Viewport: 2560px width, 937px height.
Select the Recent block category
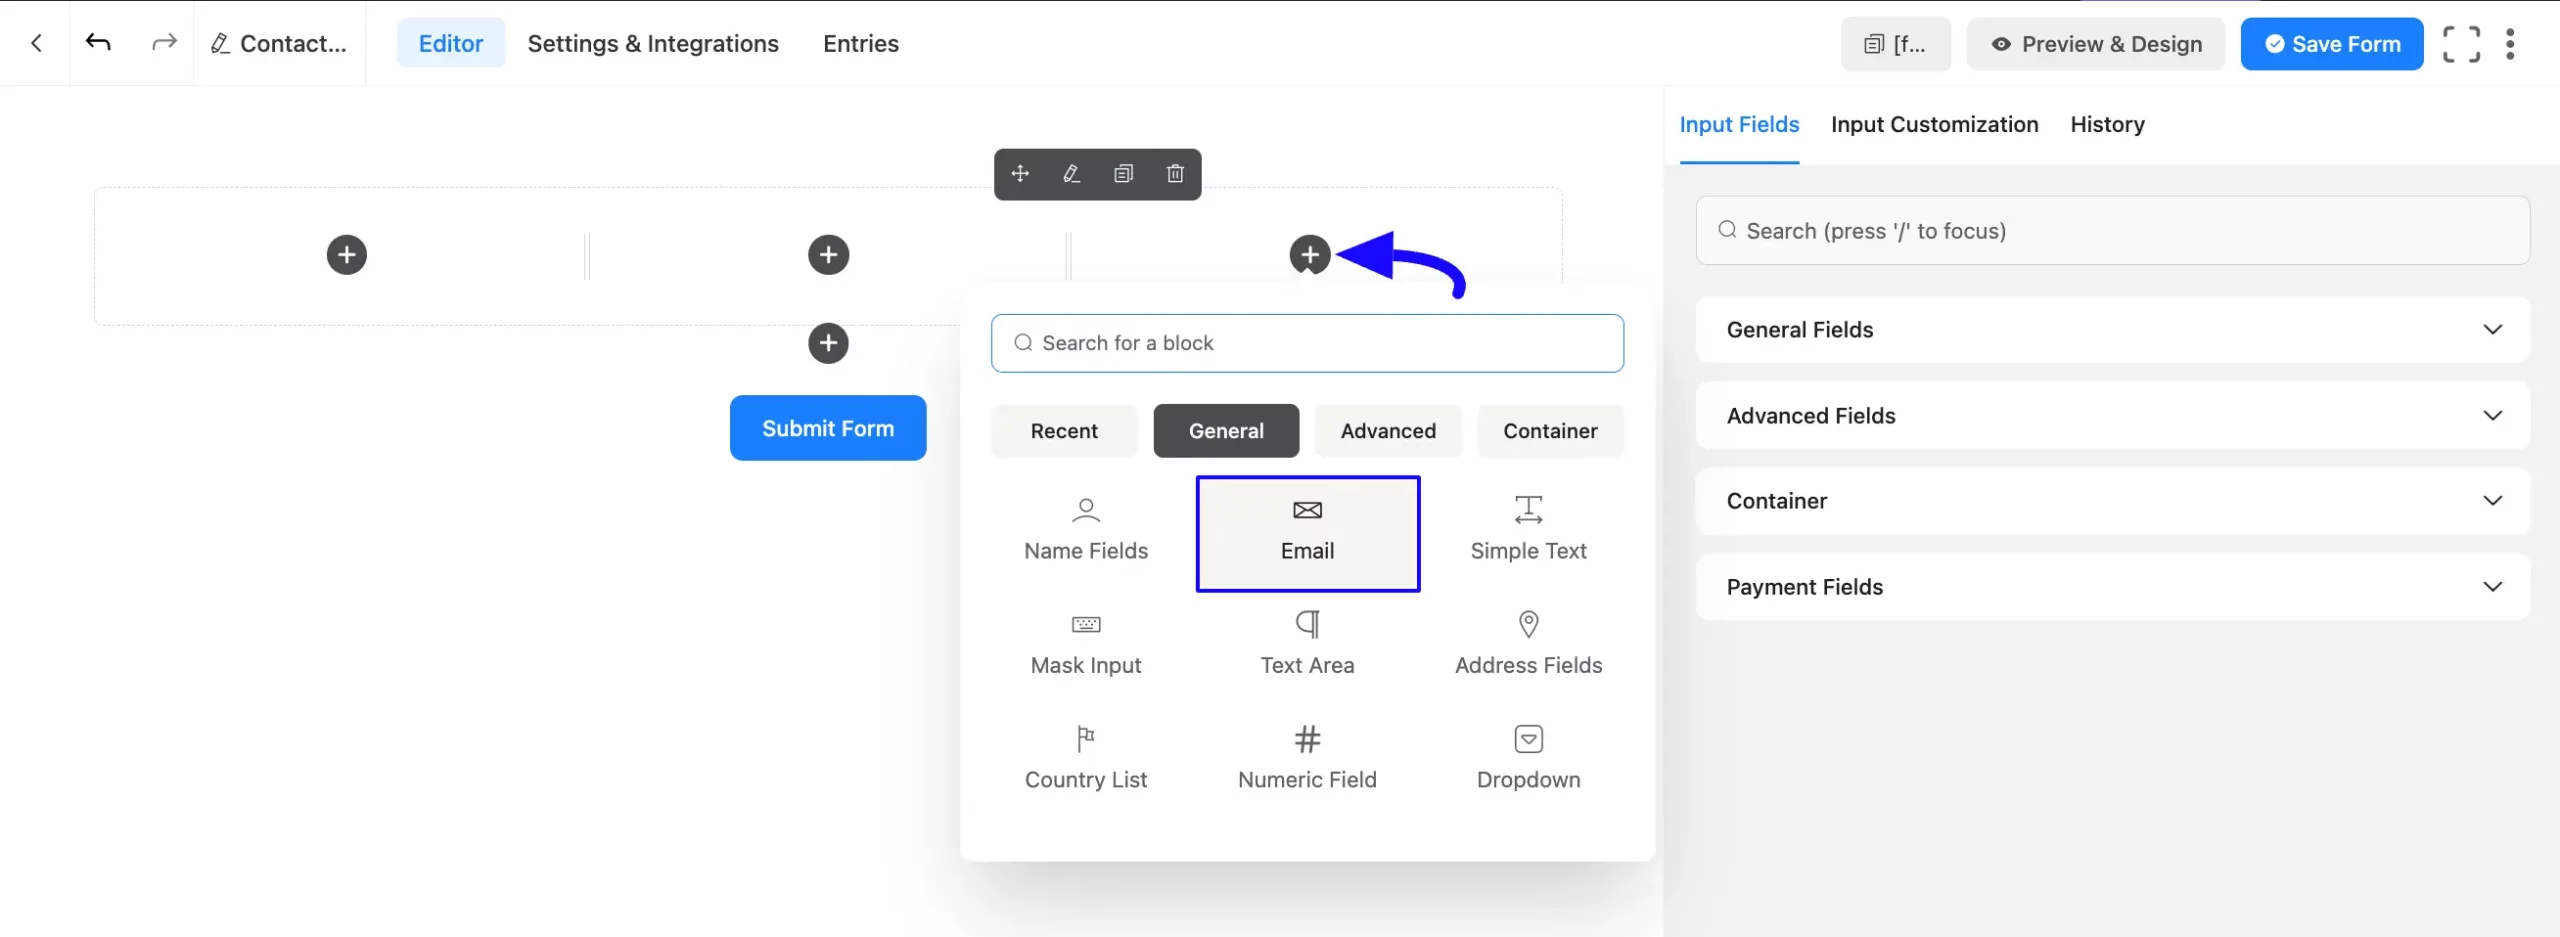(x=1064, y=431)
